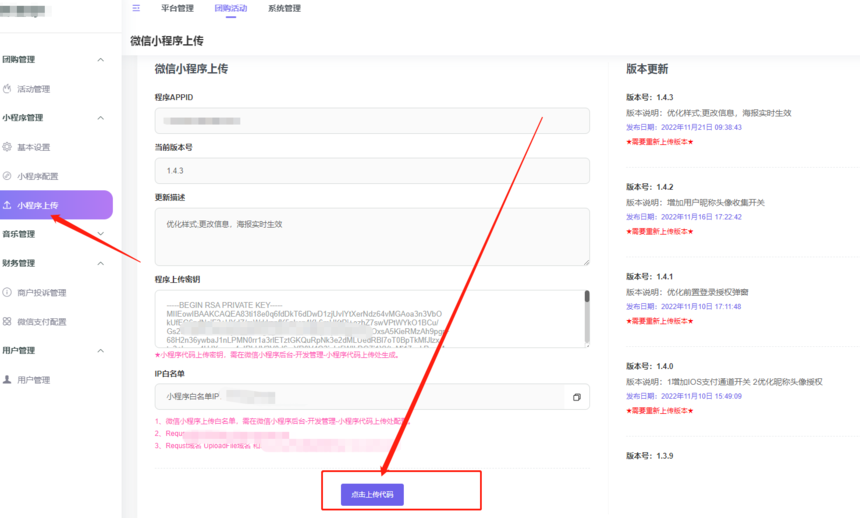Click the 版本更新 panel heading
Viewport: 860px width, 518px height.
tap(647, 69)
